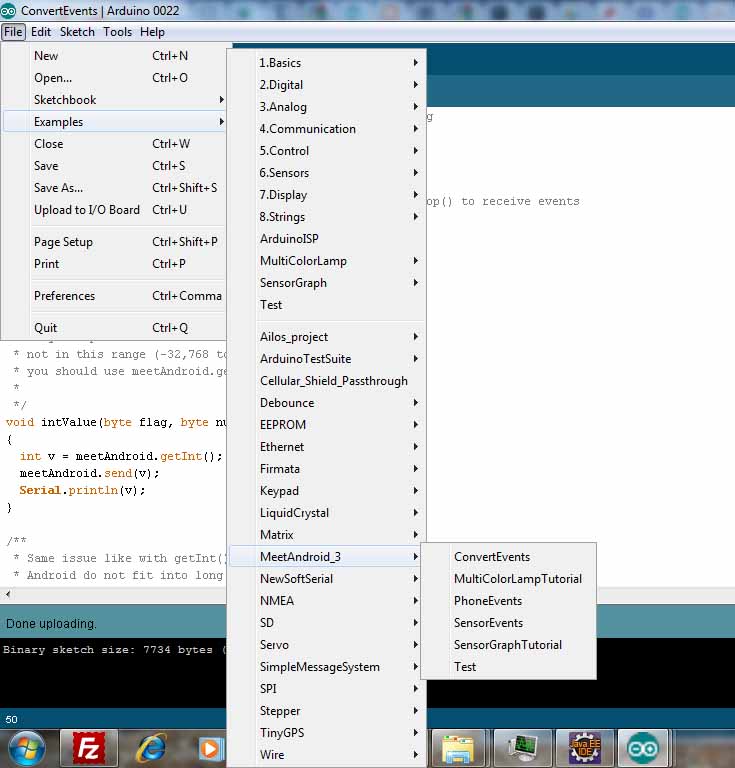Image resolution: width=735 pixels, height=768 pixels.
Task: Open Preferences from the File menu
Action: 114,296
